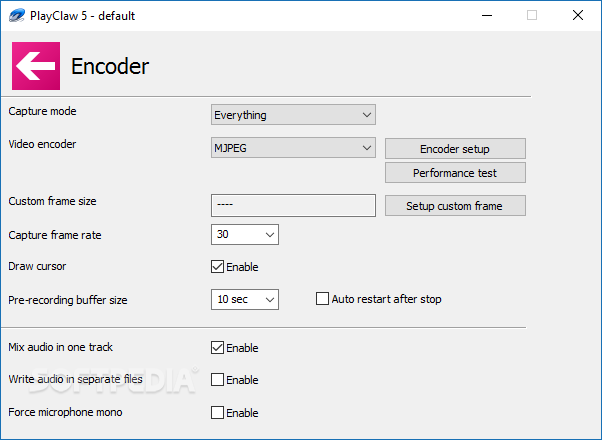Click the Capture mode label
The height and width of the screenshot is (440, 602).
[x=42, y=111]
